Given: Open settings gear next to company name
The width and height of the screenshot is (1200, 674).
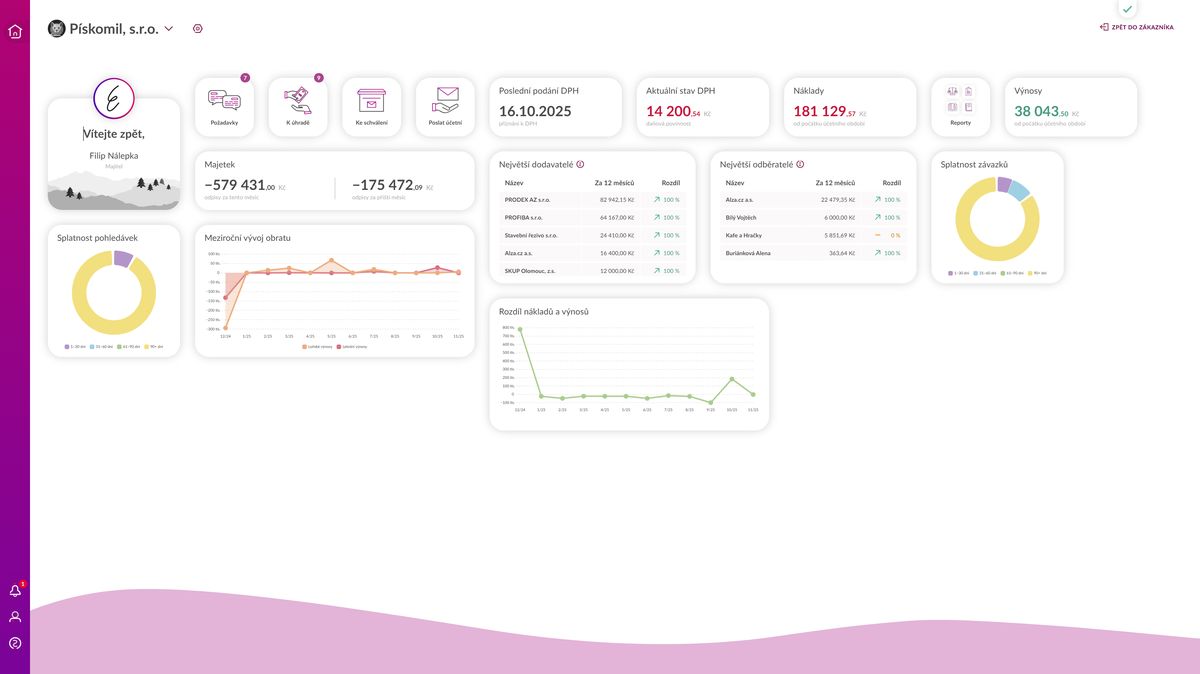Looking at the screenshot, I should coord(198,29).
